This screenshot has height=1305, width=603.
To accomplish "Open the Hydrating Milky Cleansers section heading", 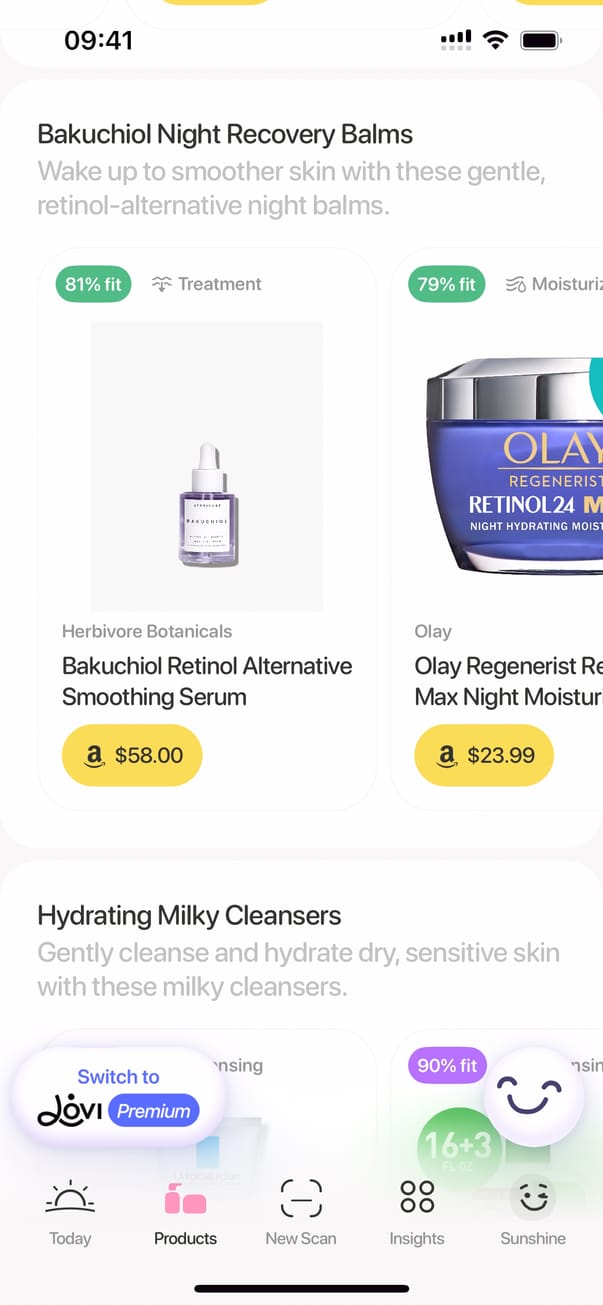I will pyautogui.click(x=189, y=915).
